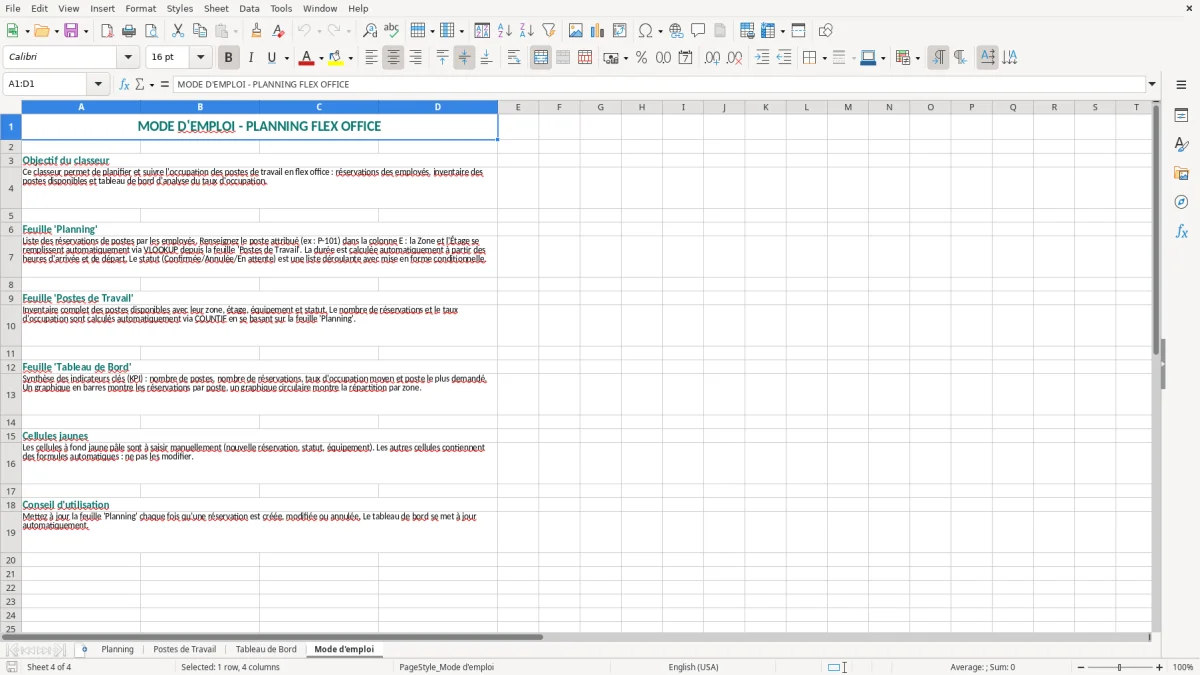This screenshot has height=675, width=1200.
Task: Apply the yellow background color swatch
Action: coord(336,58)
